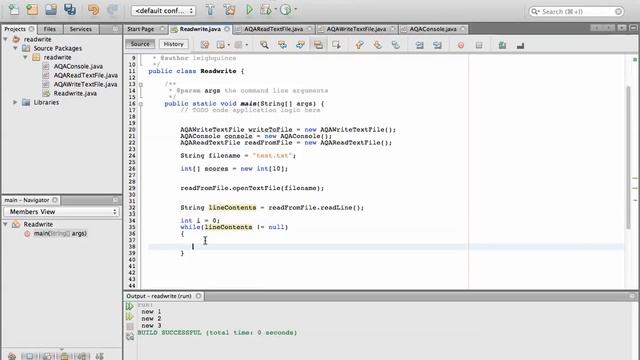Click the Re-run with different parameters yellow icon

pos(130,316)
